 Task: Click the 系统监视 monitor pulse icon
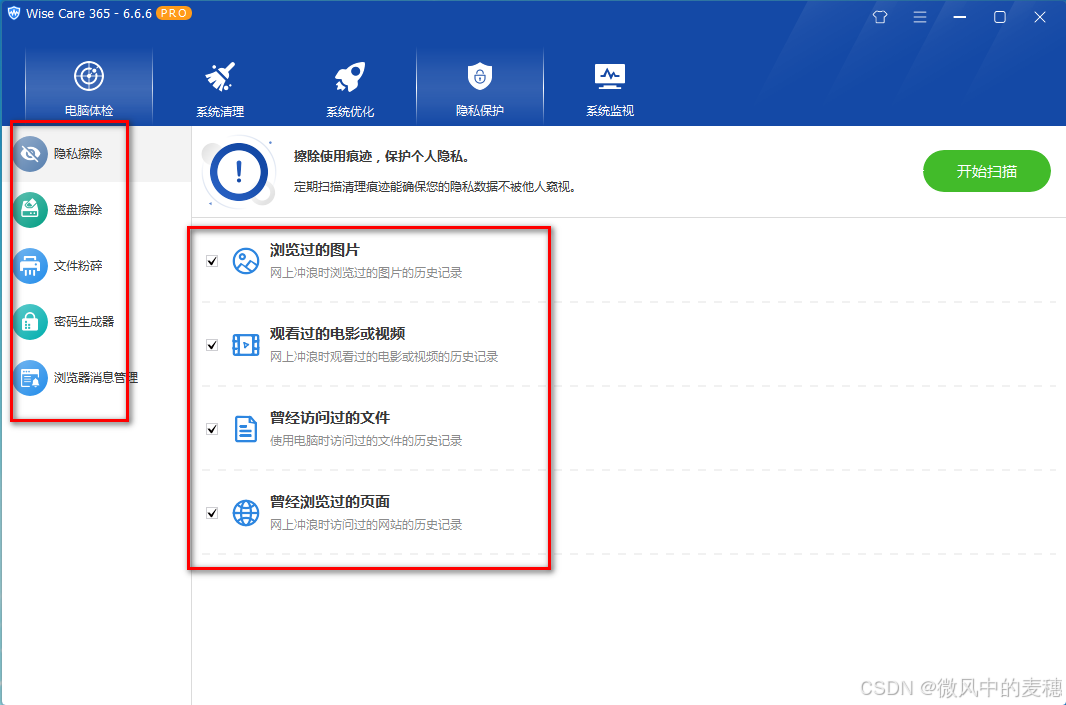[610, 77]
